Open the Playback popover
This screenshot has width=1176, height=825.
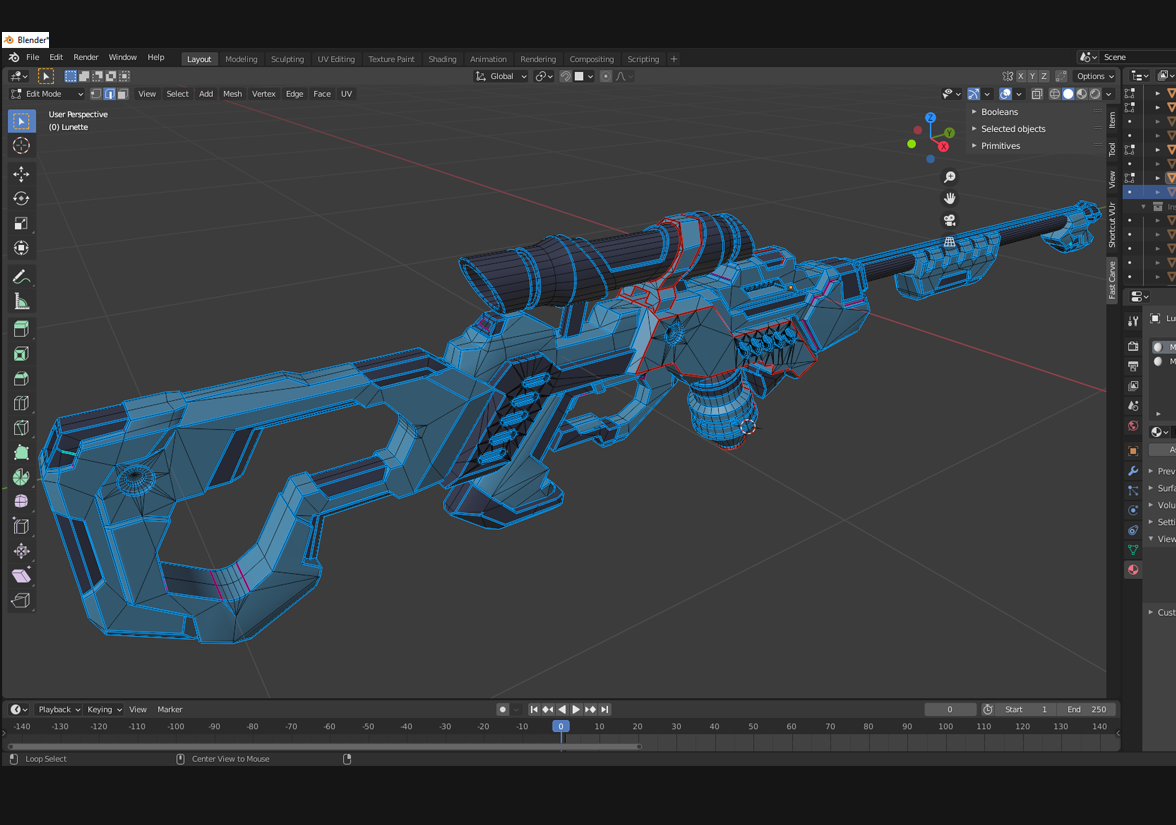pyautogui.click(x=59, y=709)
